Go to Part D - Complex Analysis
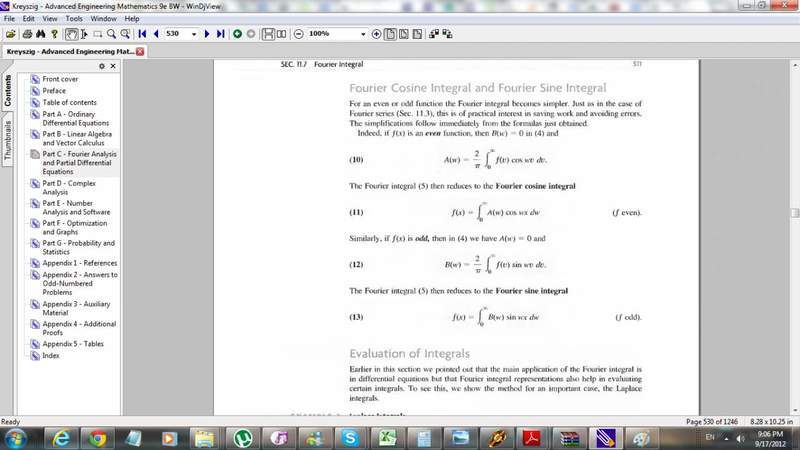Image resolution: width=800 pixels, height=450 pixels. click(69, 188)
